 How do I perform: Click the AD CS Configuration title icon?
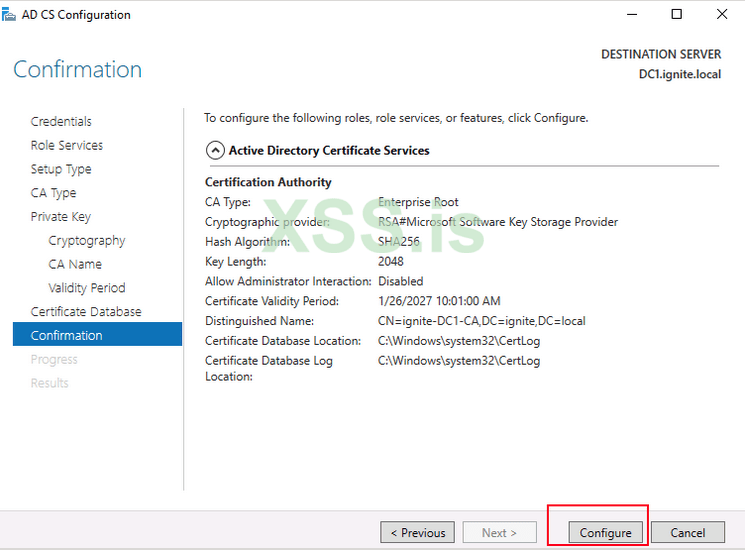9,15
